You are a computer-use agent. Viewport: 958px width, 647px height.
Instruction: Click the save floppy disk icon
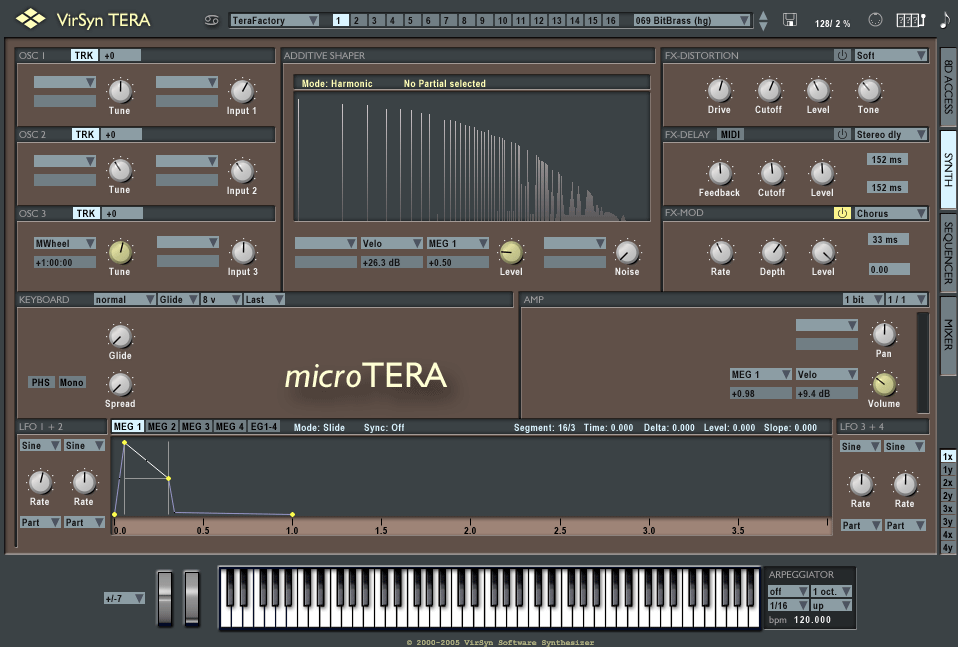(789, 20)
